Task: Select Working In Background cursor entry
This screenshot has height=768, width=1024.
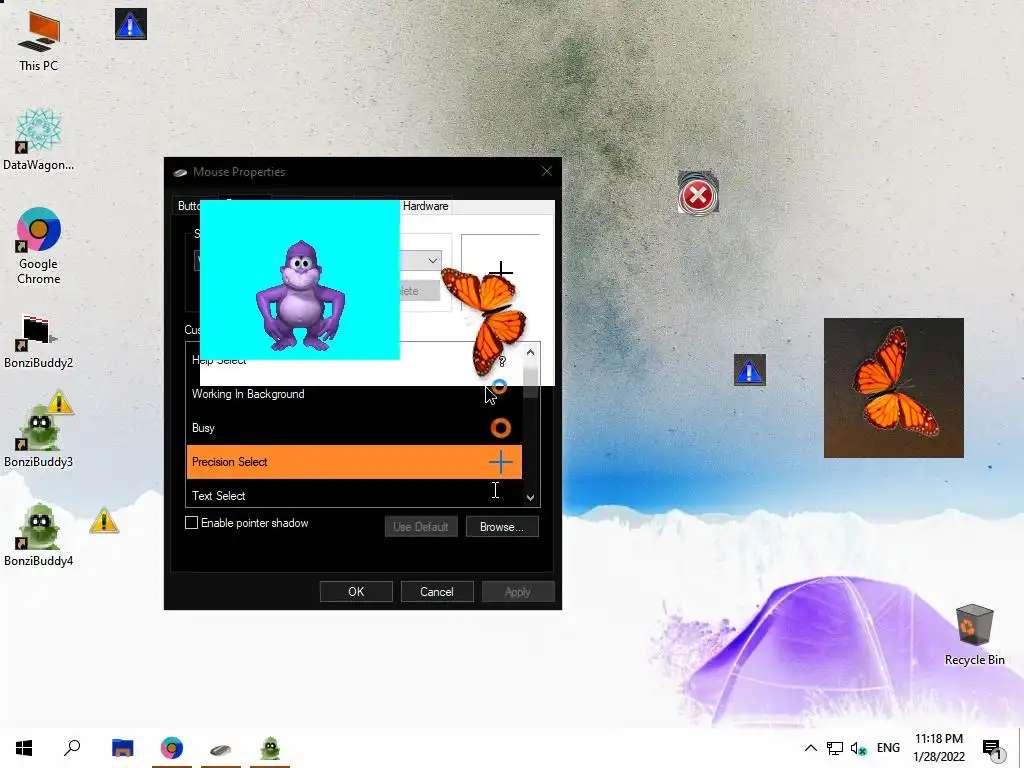Action: pos(354,394)
